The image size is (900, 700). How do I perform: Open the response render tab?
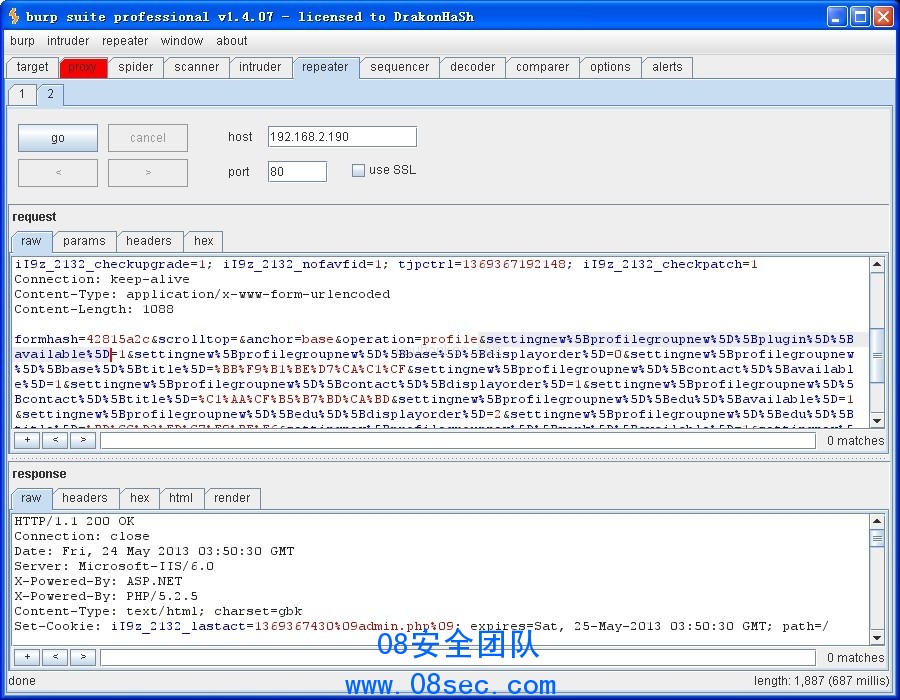[232, 498]
